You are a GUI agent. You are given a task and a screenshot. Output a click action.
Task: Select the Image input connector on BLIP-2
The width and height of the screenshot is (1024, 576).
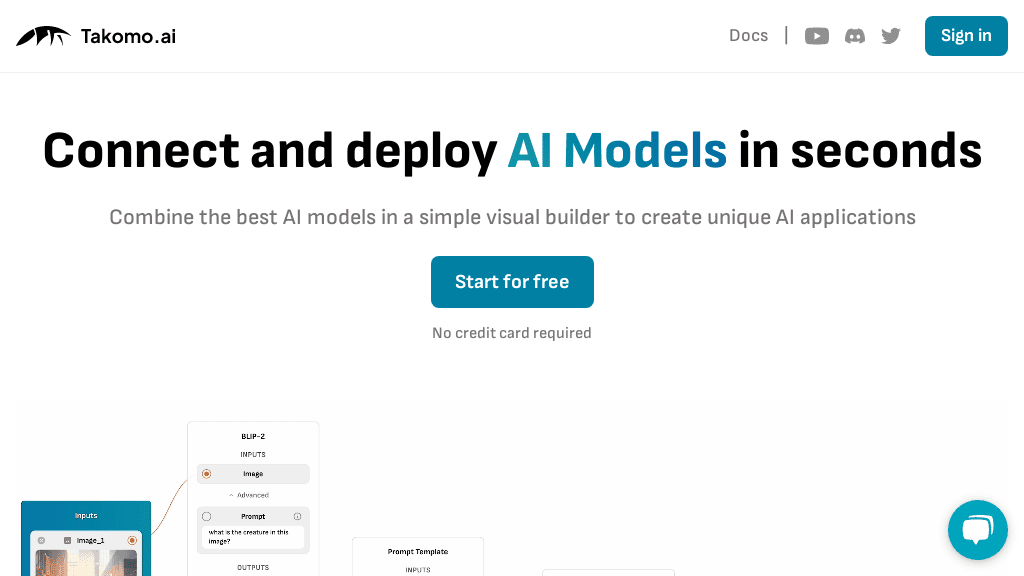click(206, 474)
